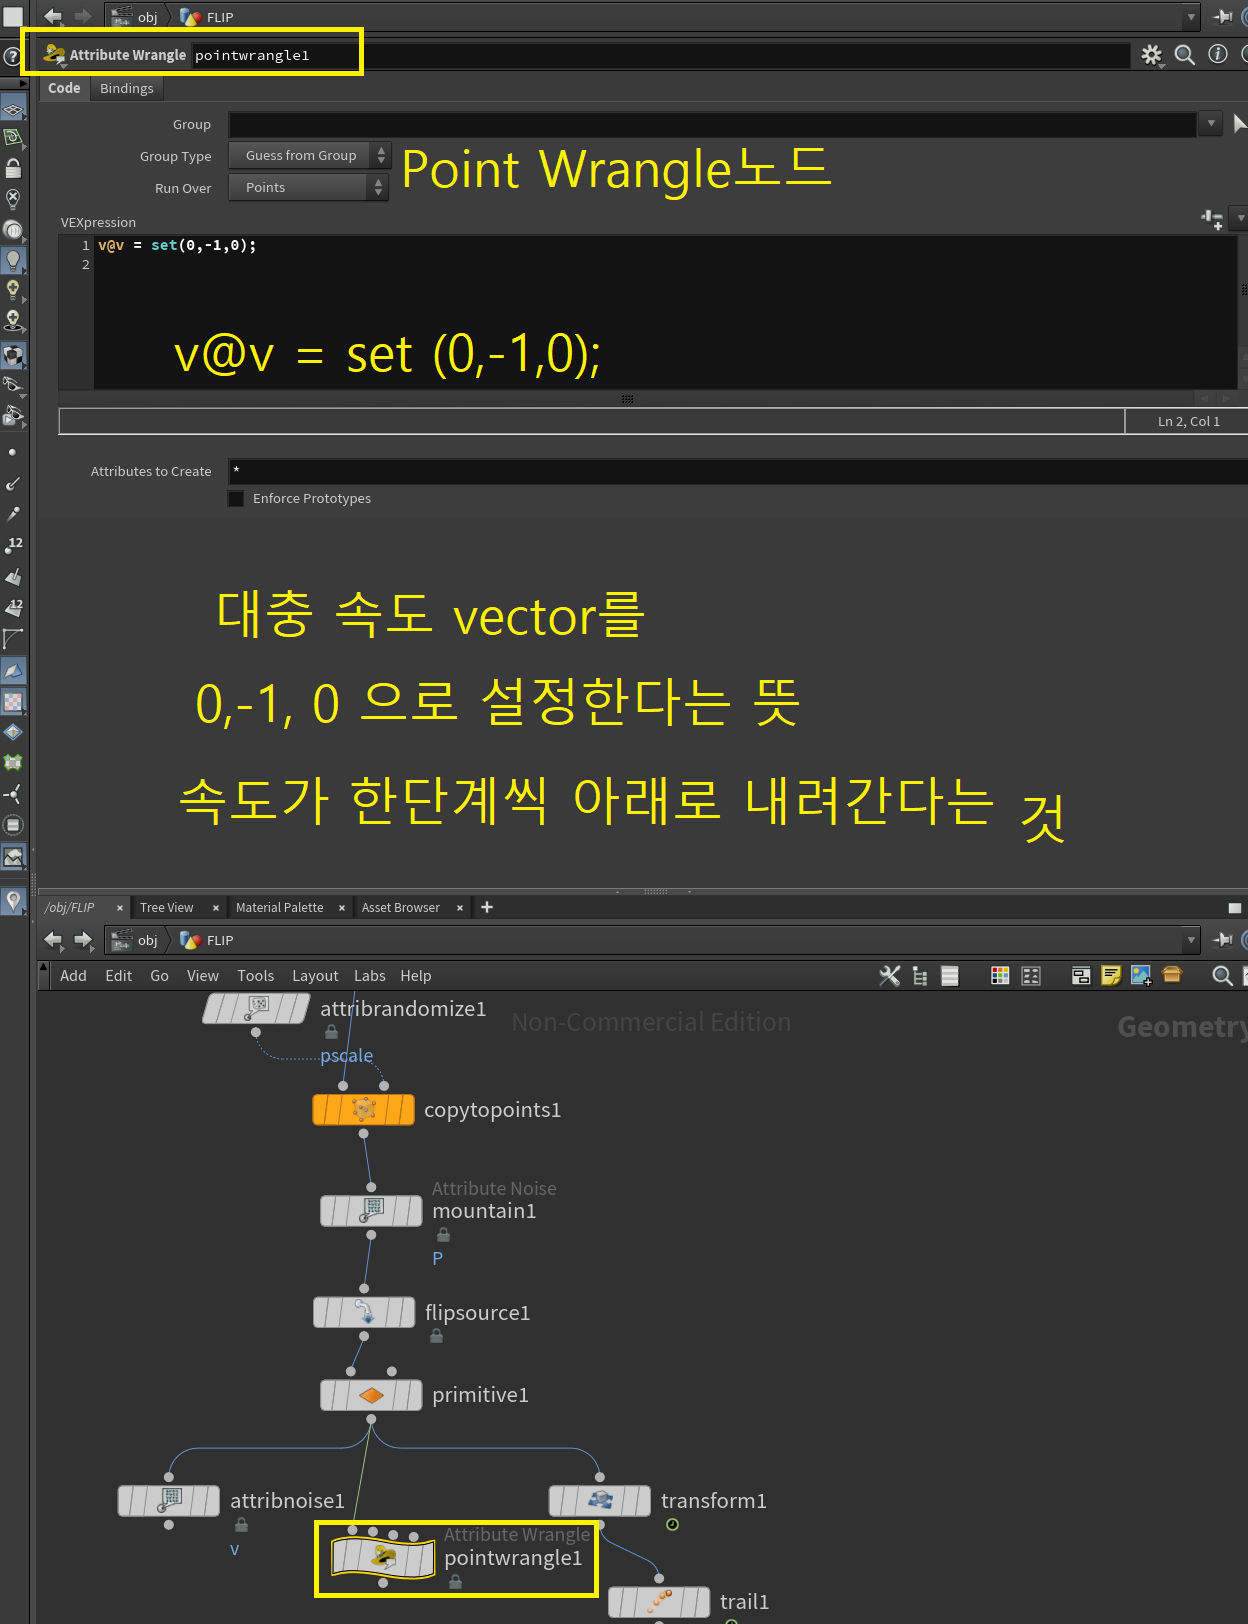Open the Tools menu in network editor
Viewport: 1248px width, 1624px height.
(256, 976)
